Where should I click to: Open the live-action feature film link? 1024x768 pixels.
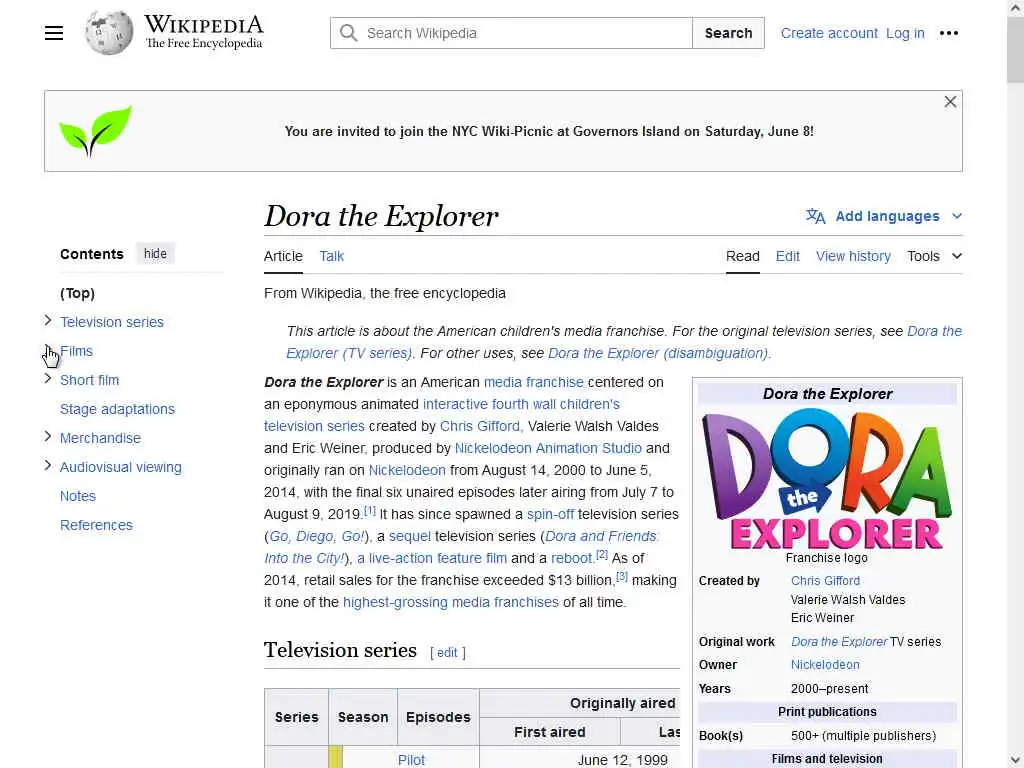[x=432, y=558]
